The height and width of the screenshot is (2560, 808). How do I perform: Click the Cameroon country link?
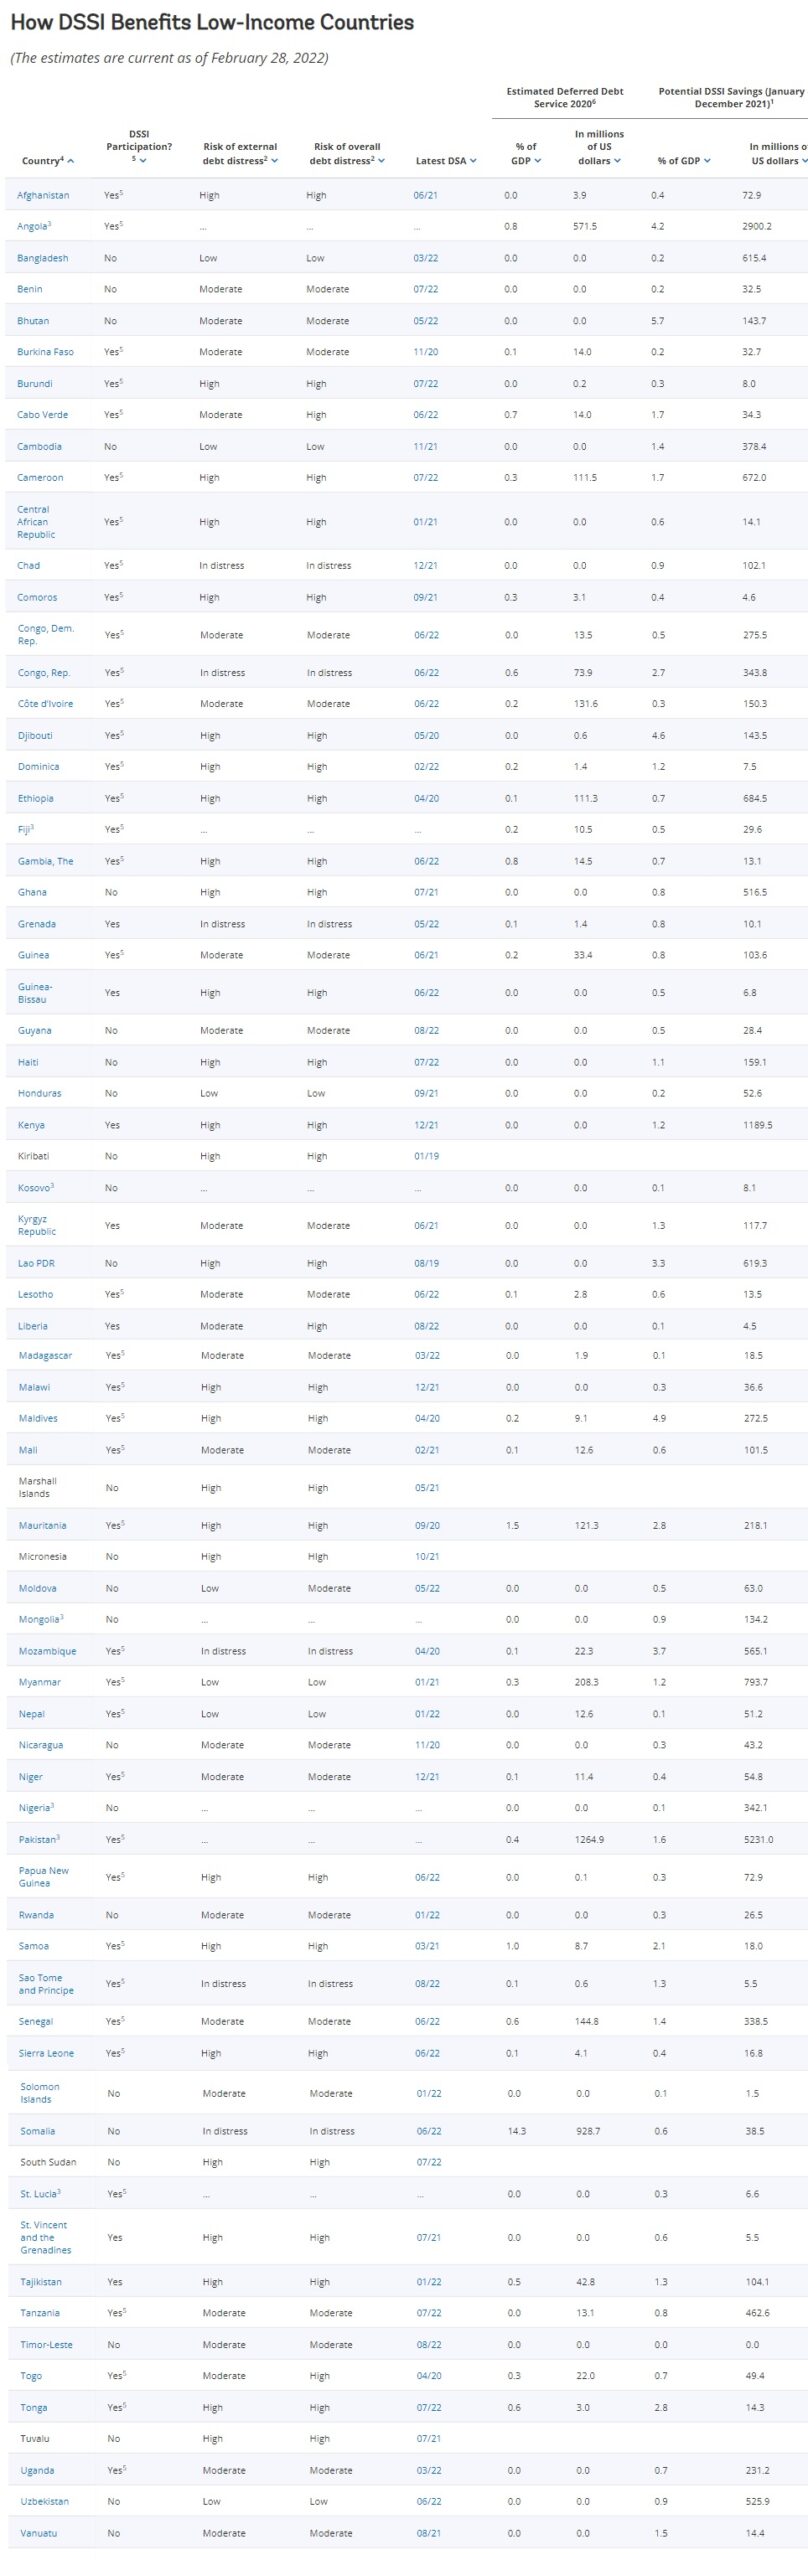pos(40,478)
